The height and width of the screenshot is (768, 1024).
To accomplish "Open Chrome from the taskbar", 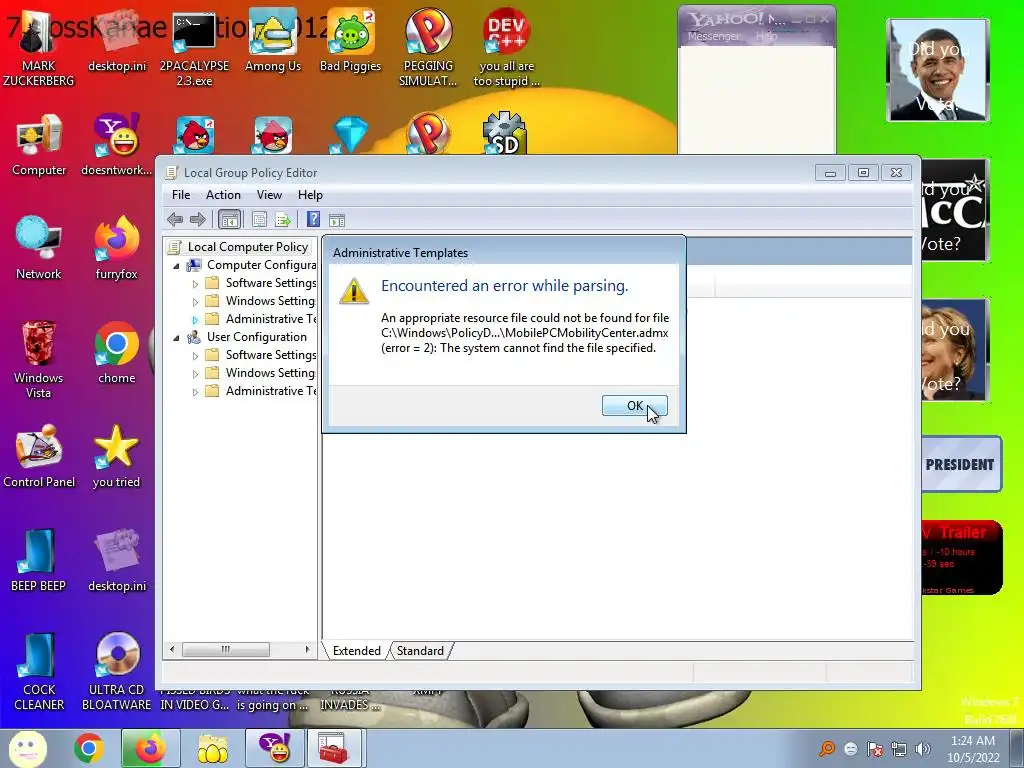I will pyautogui.click(x=89, y=748).
